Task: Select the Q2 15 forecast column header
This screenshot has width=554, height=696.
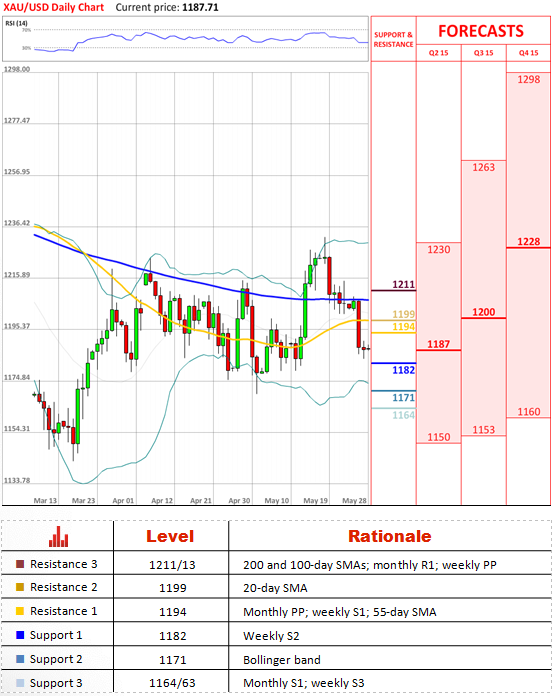Action: click(x=439, y=53)
